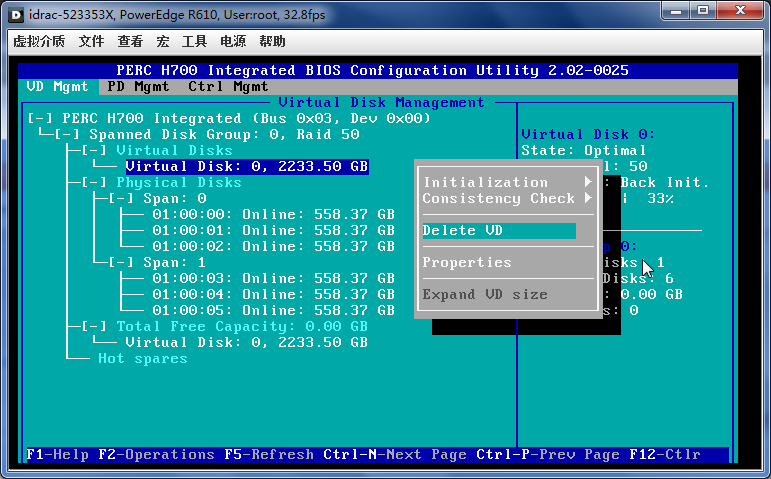Viewport: 771px width, 479px height.
Task: Expand the Initialization submenu arrow
Action: tap(588, 182)
